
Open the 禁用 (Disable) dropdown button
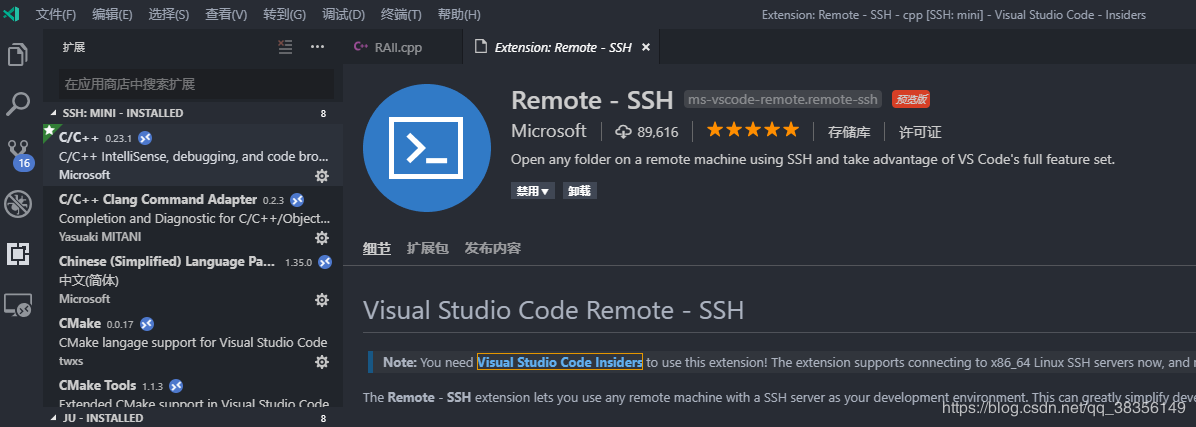[533, 191]
